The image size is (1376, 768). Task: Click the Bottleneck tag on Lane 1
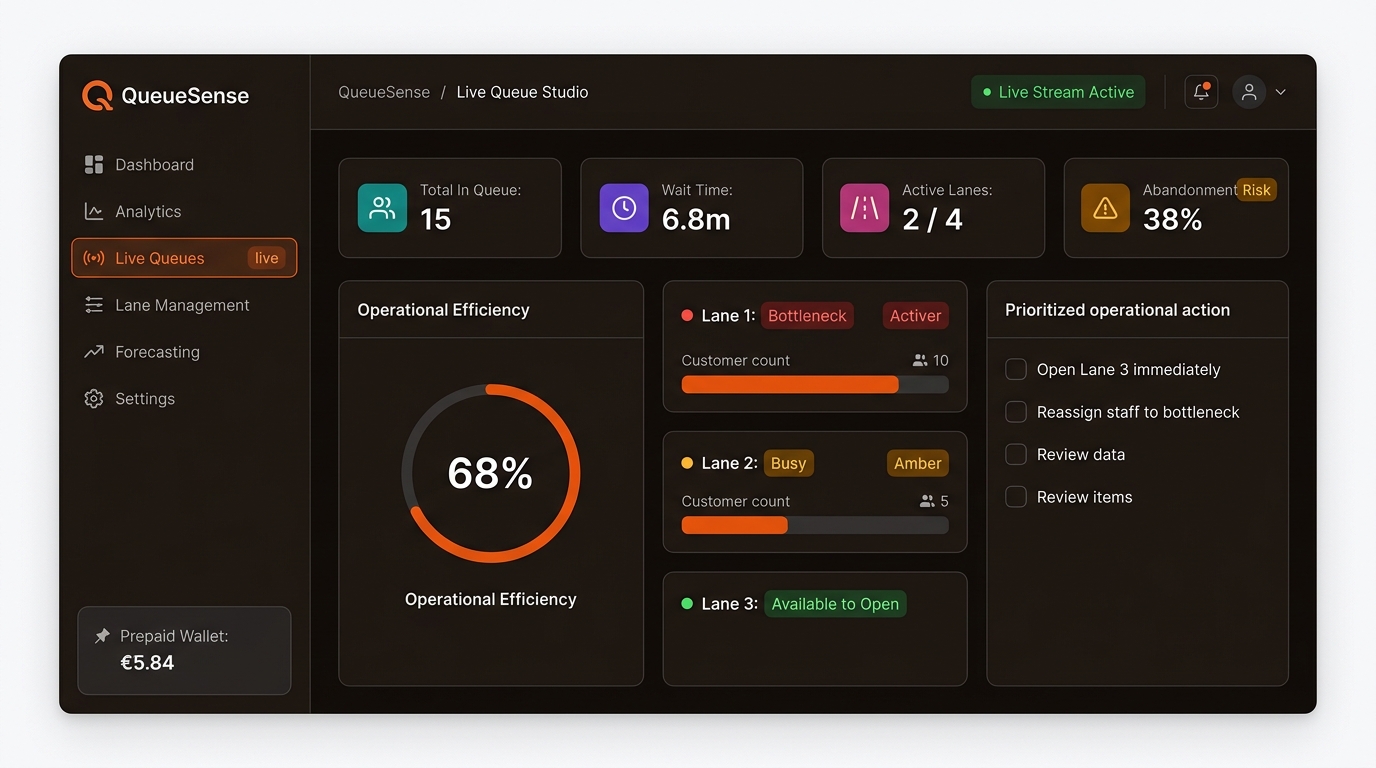807,315
